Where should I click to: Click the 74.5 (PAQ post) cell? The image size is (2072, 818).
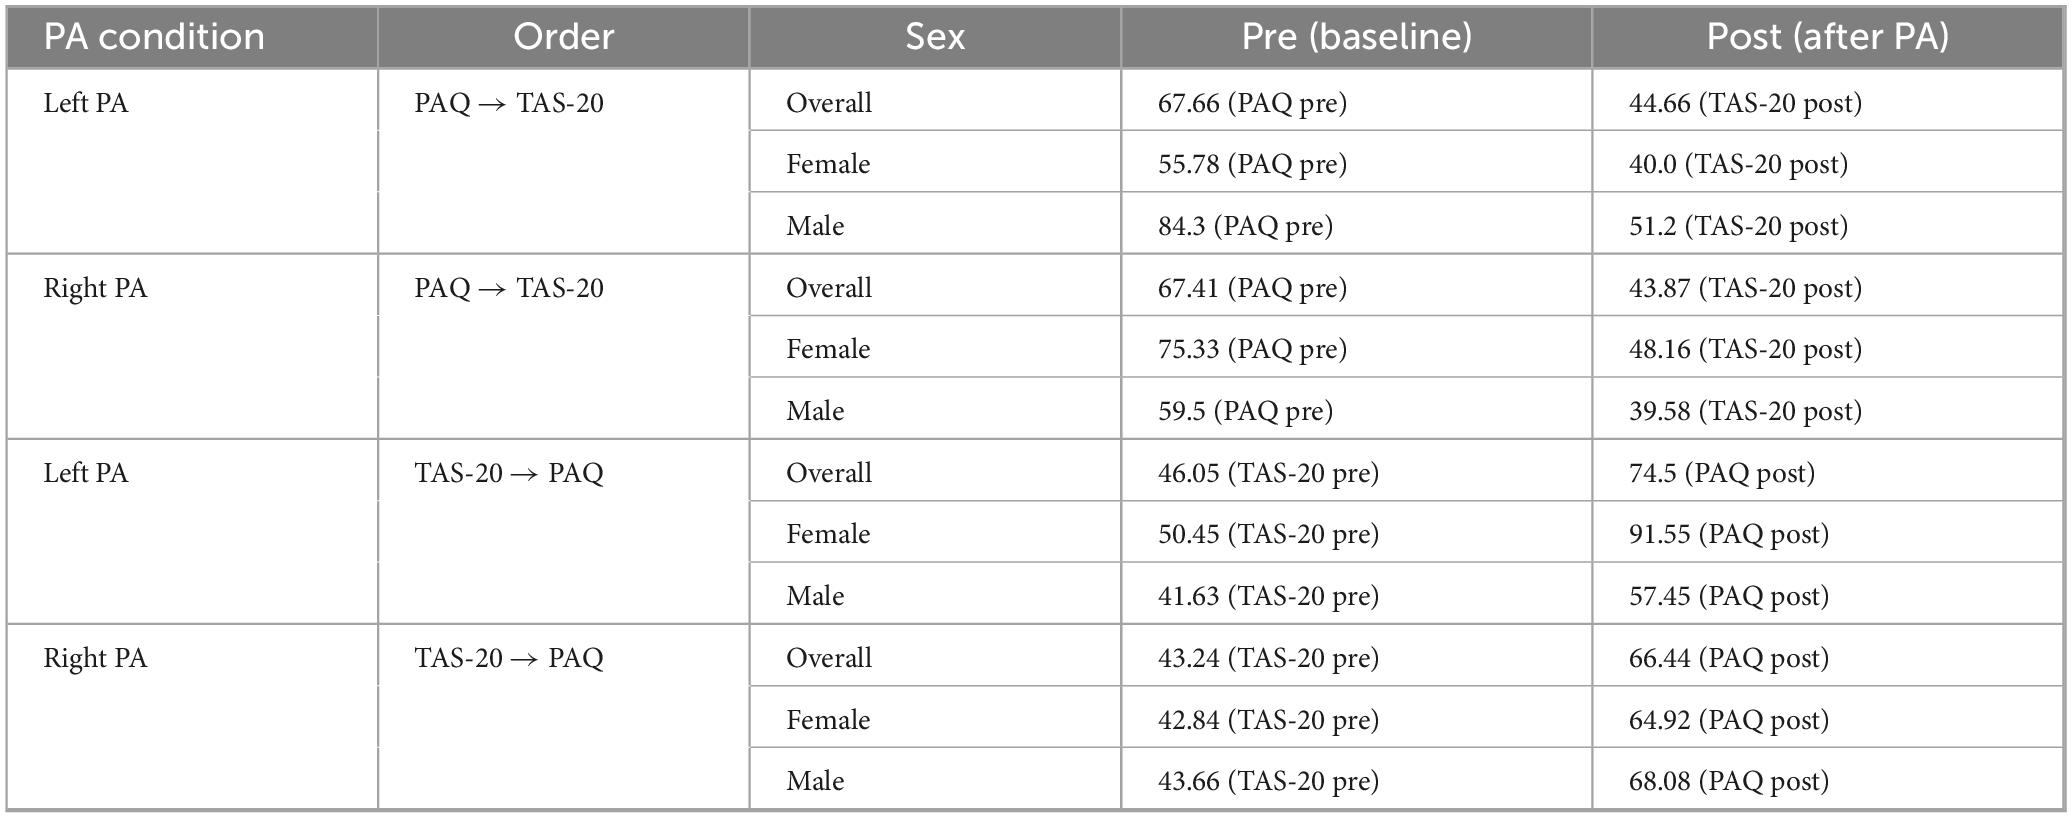pyautogui.click(x=1721, y=473)
